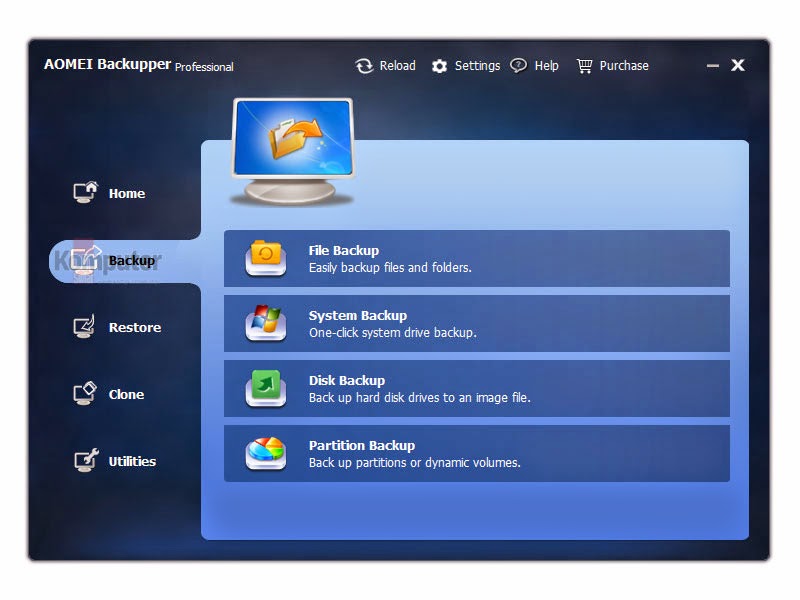Open Utilities via its sidebar icon
This screenshot has width=800, height=600.
[x=84, y=460]
